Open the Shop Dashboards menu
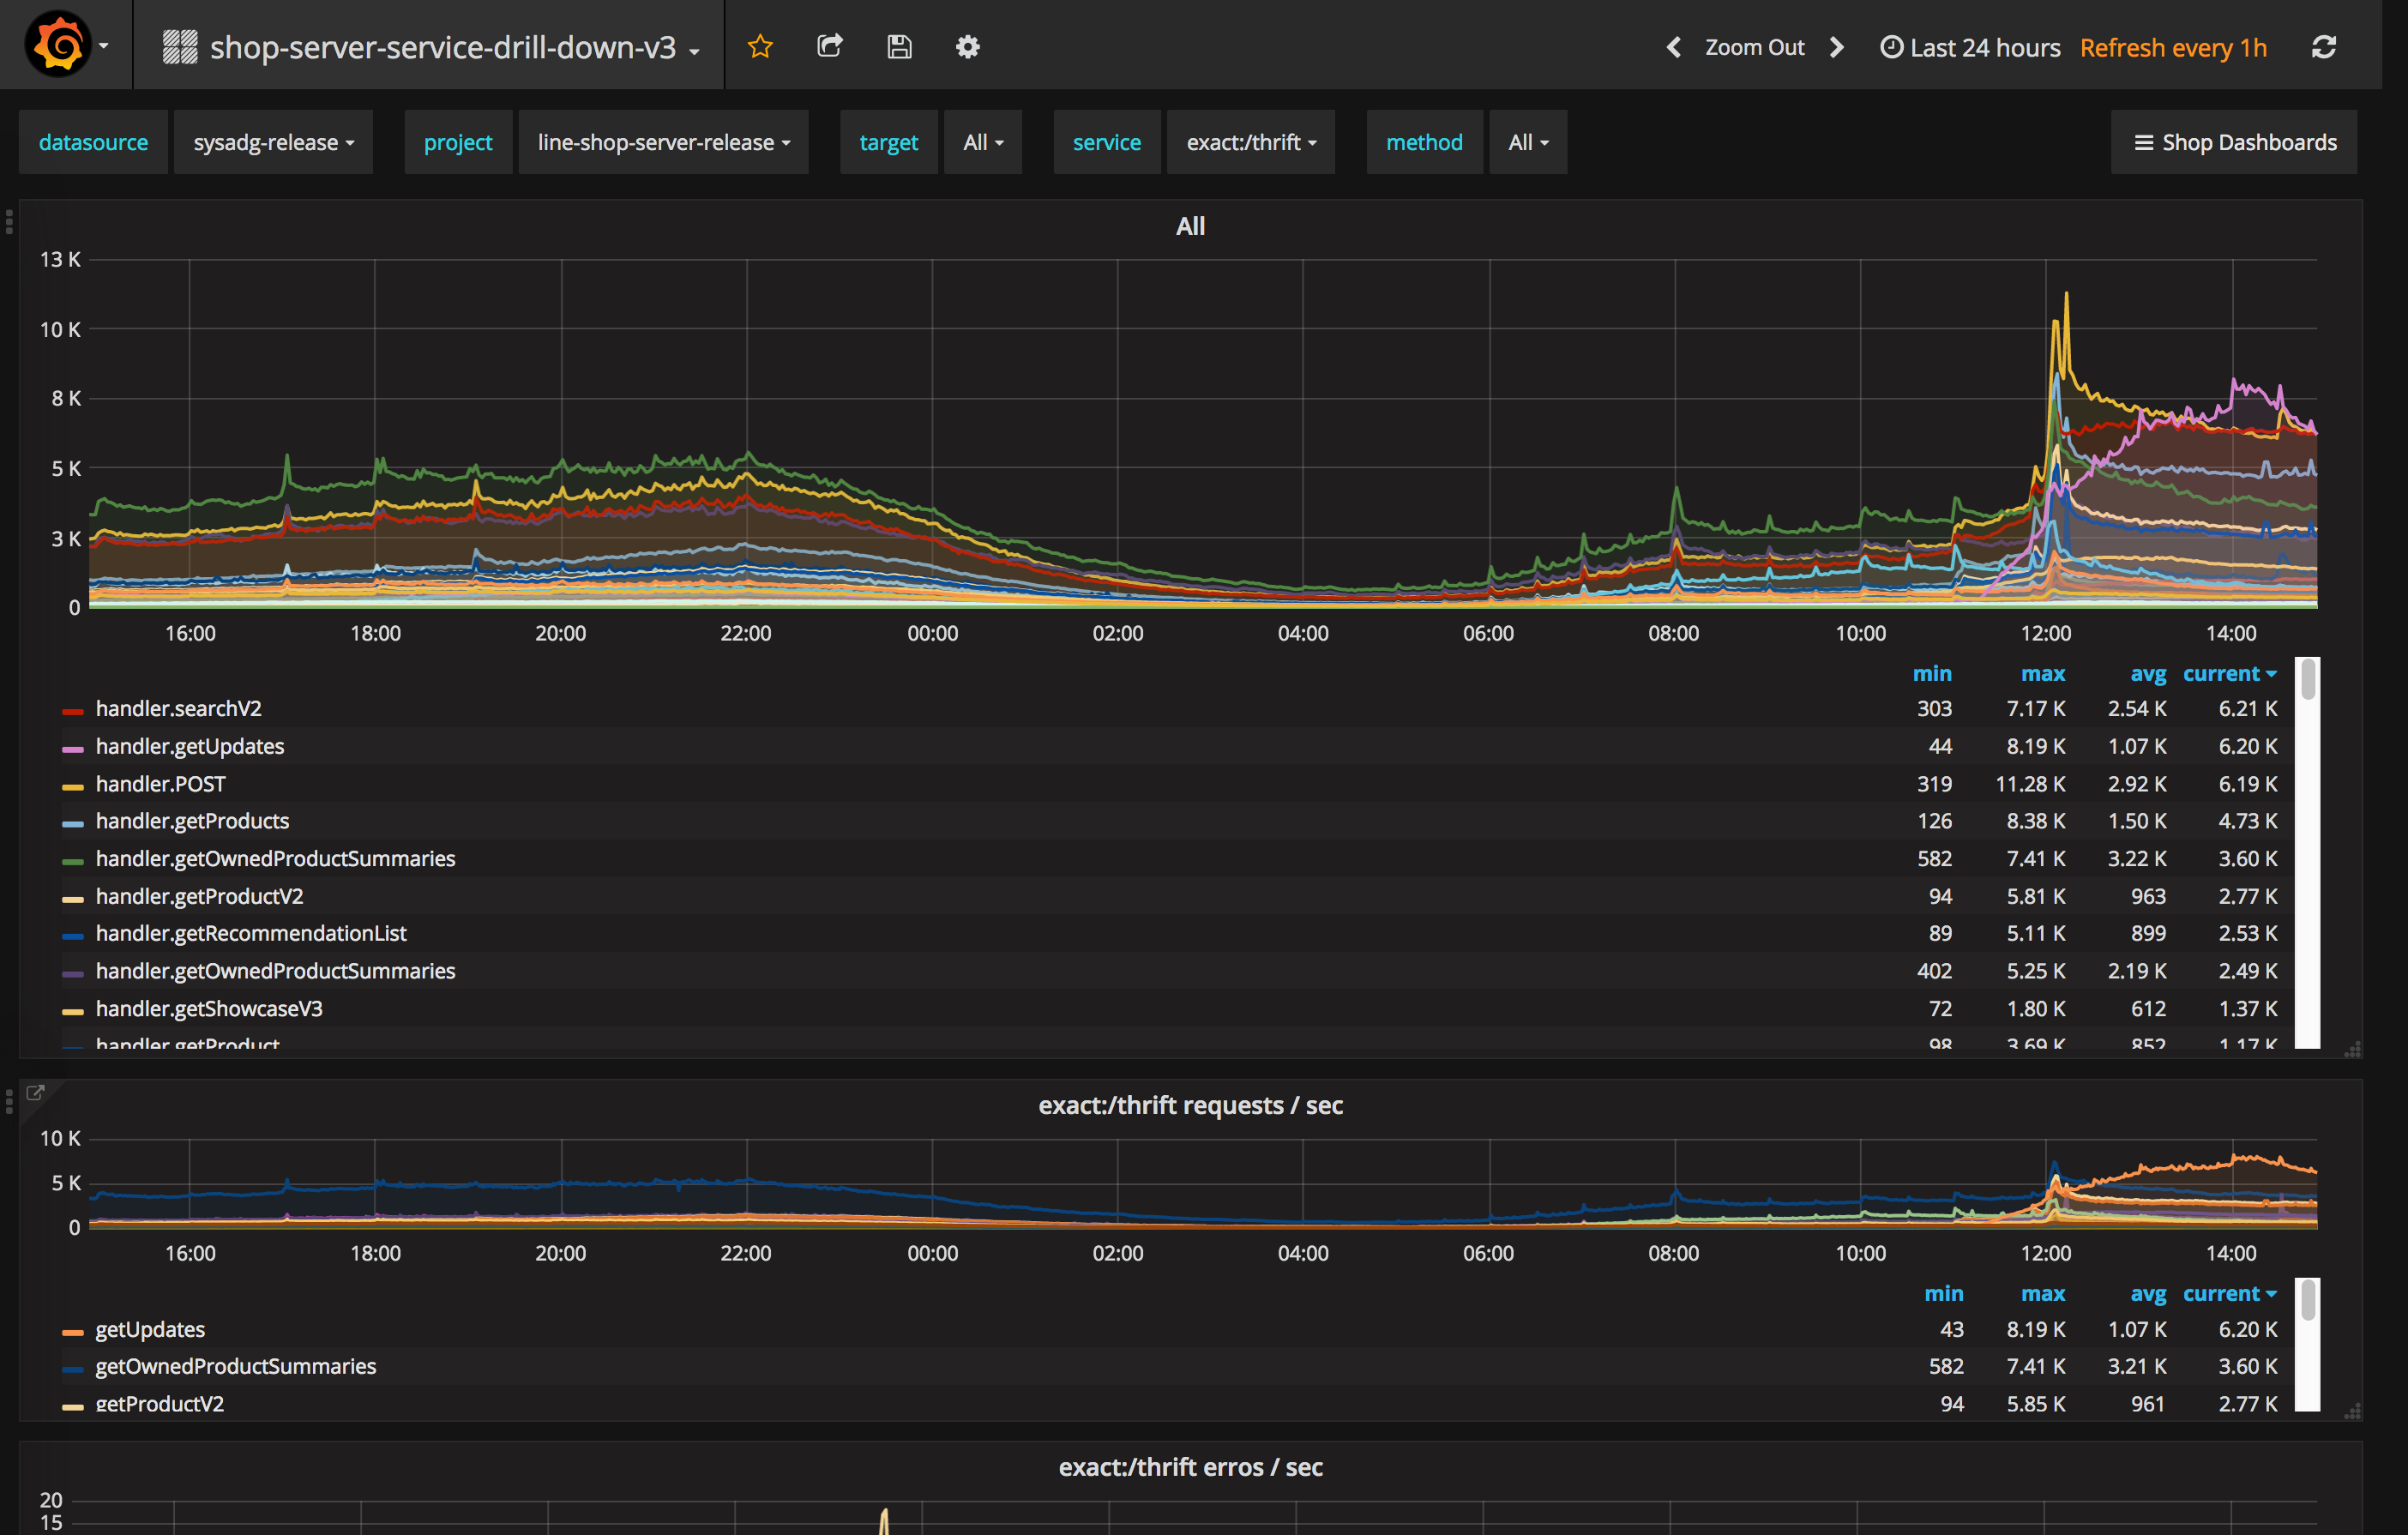 click(2233, 141)
